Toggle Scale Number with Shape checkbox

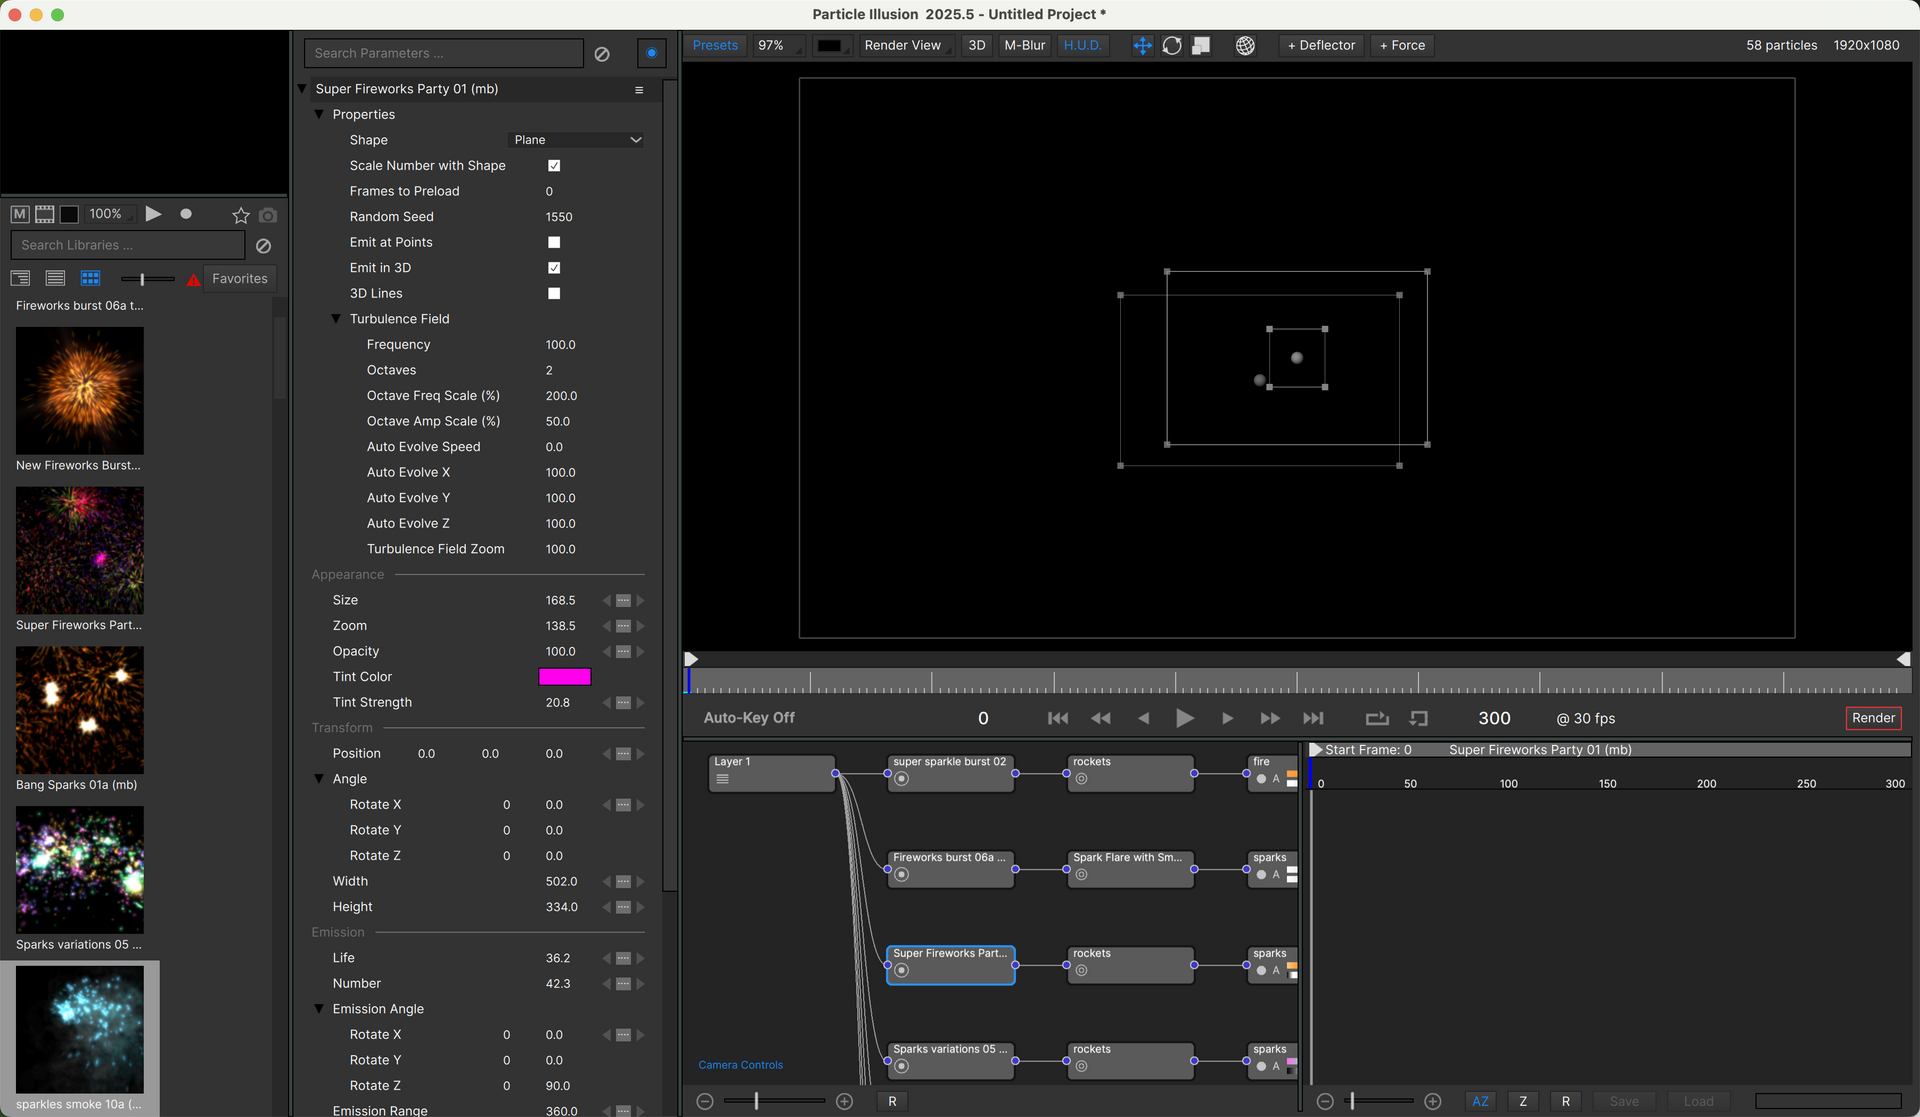click(x=554, y=166)
